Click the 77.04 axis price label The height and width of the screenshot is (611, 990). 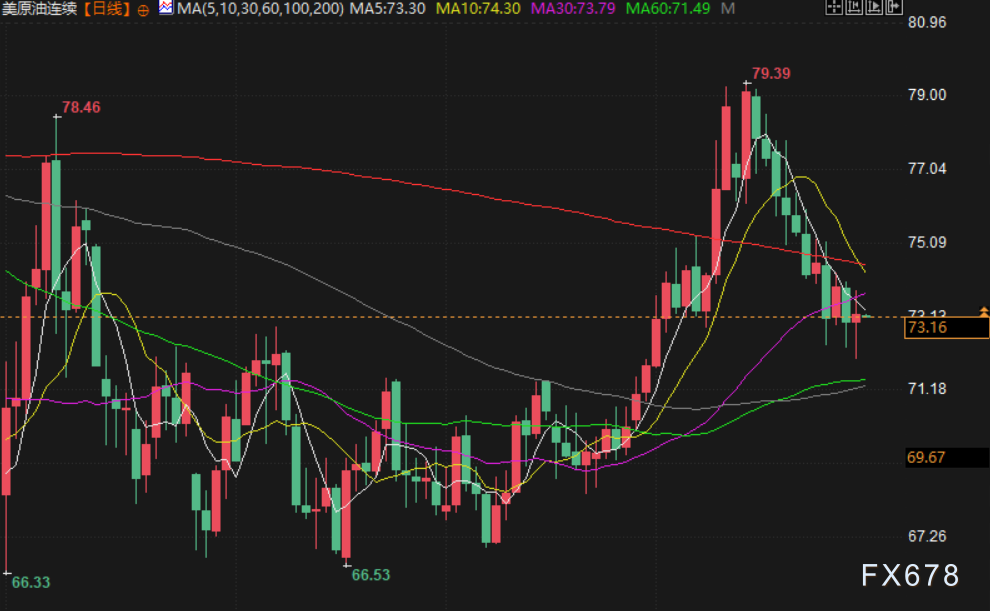[927, 169]
